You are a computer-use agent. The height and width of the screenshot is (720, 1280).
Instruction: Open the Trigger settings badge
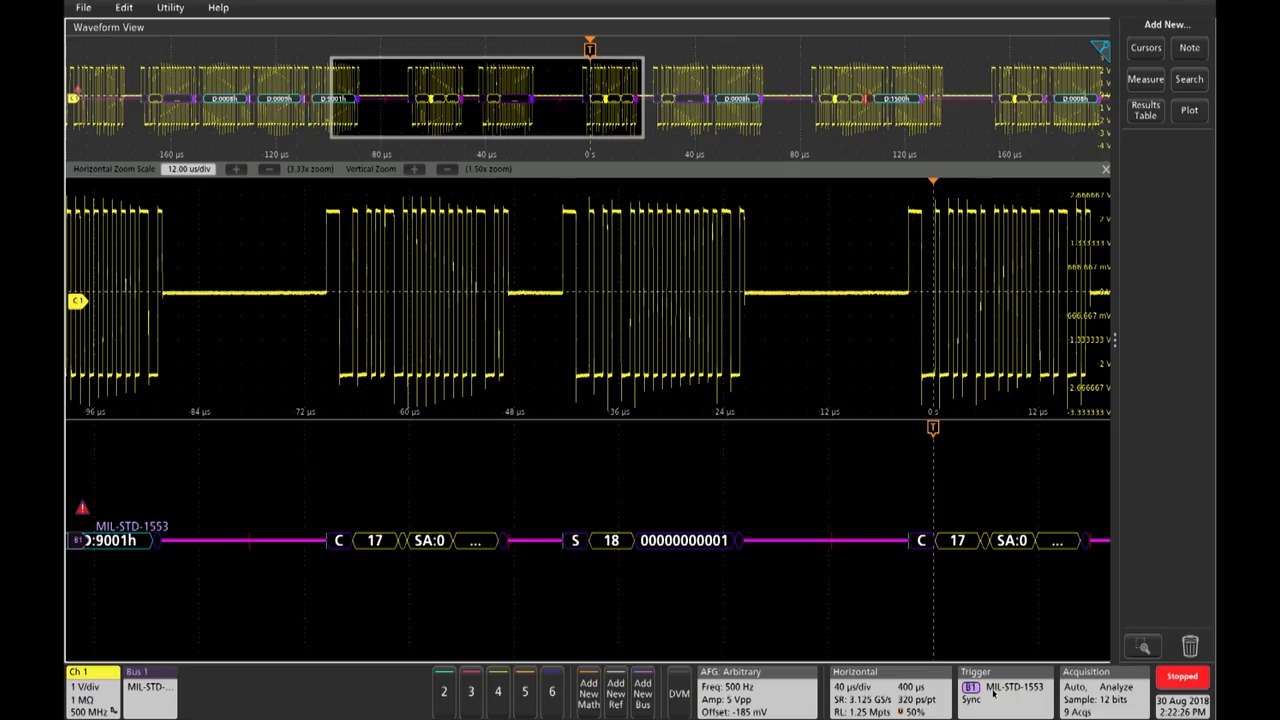[x=1004, y=692]
